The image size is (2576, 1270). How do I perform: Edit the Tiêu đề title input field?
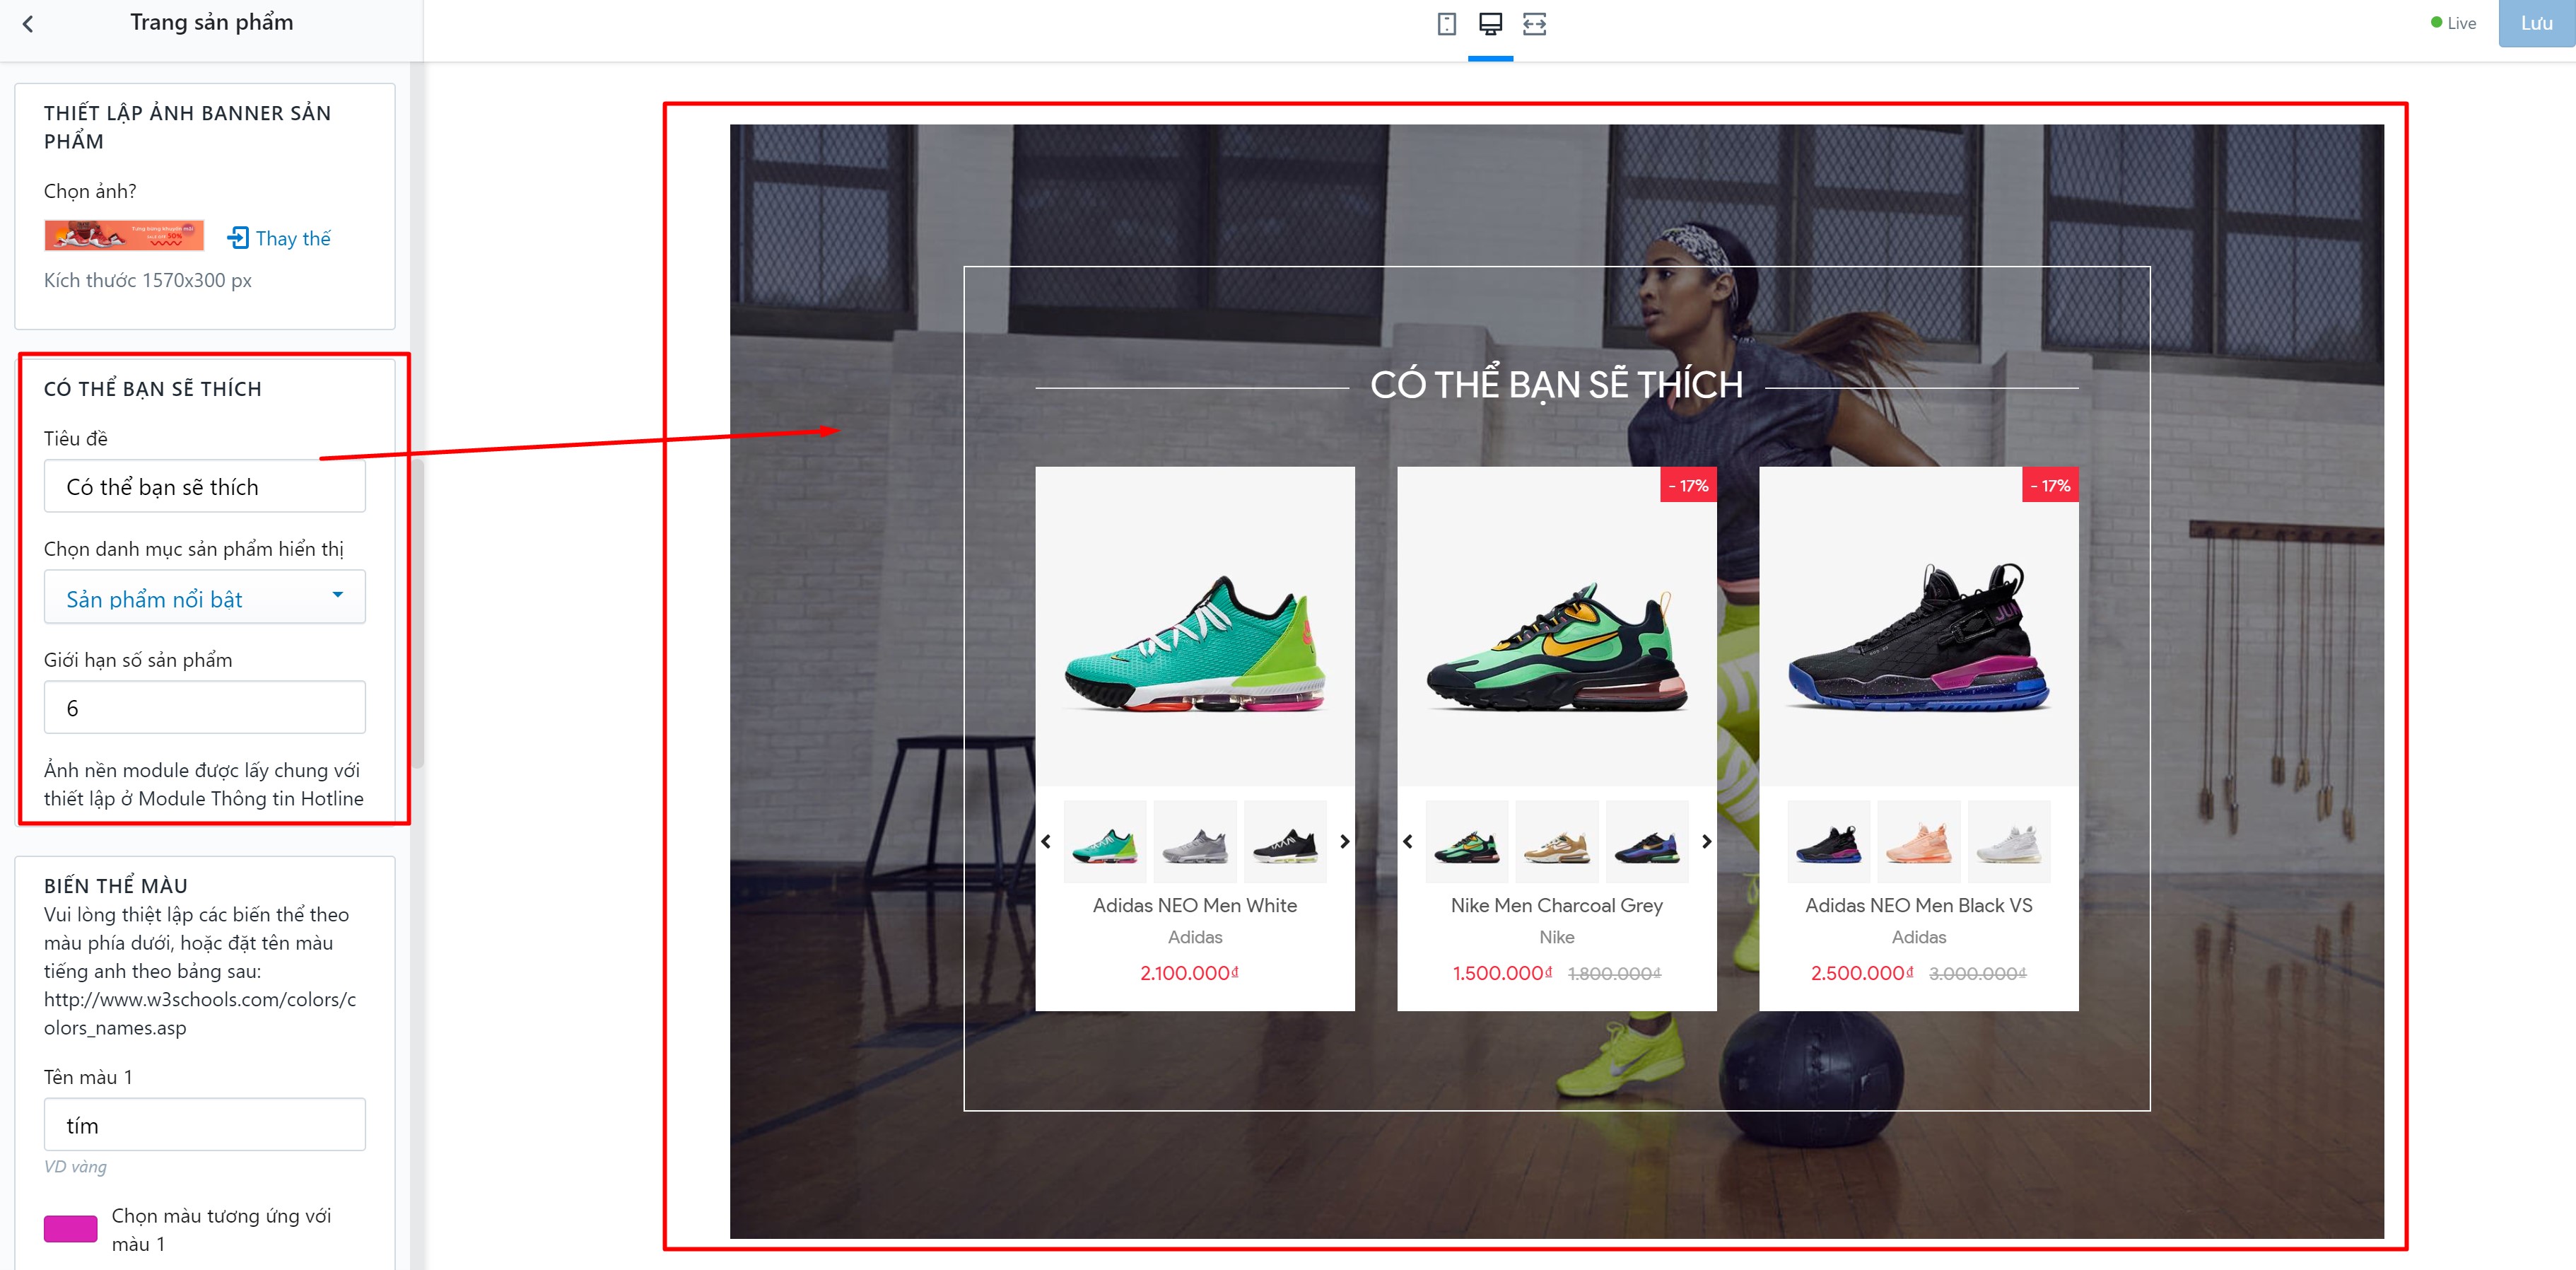[205, 487]
